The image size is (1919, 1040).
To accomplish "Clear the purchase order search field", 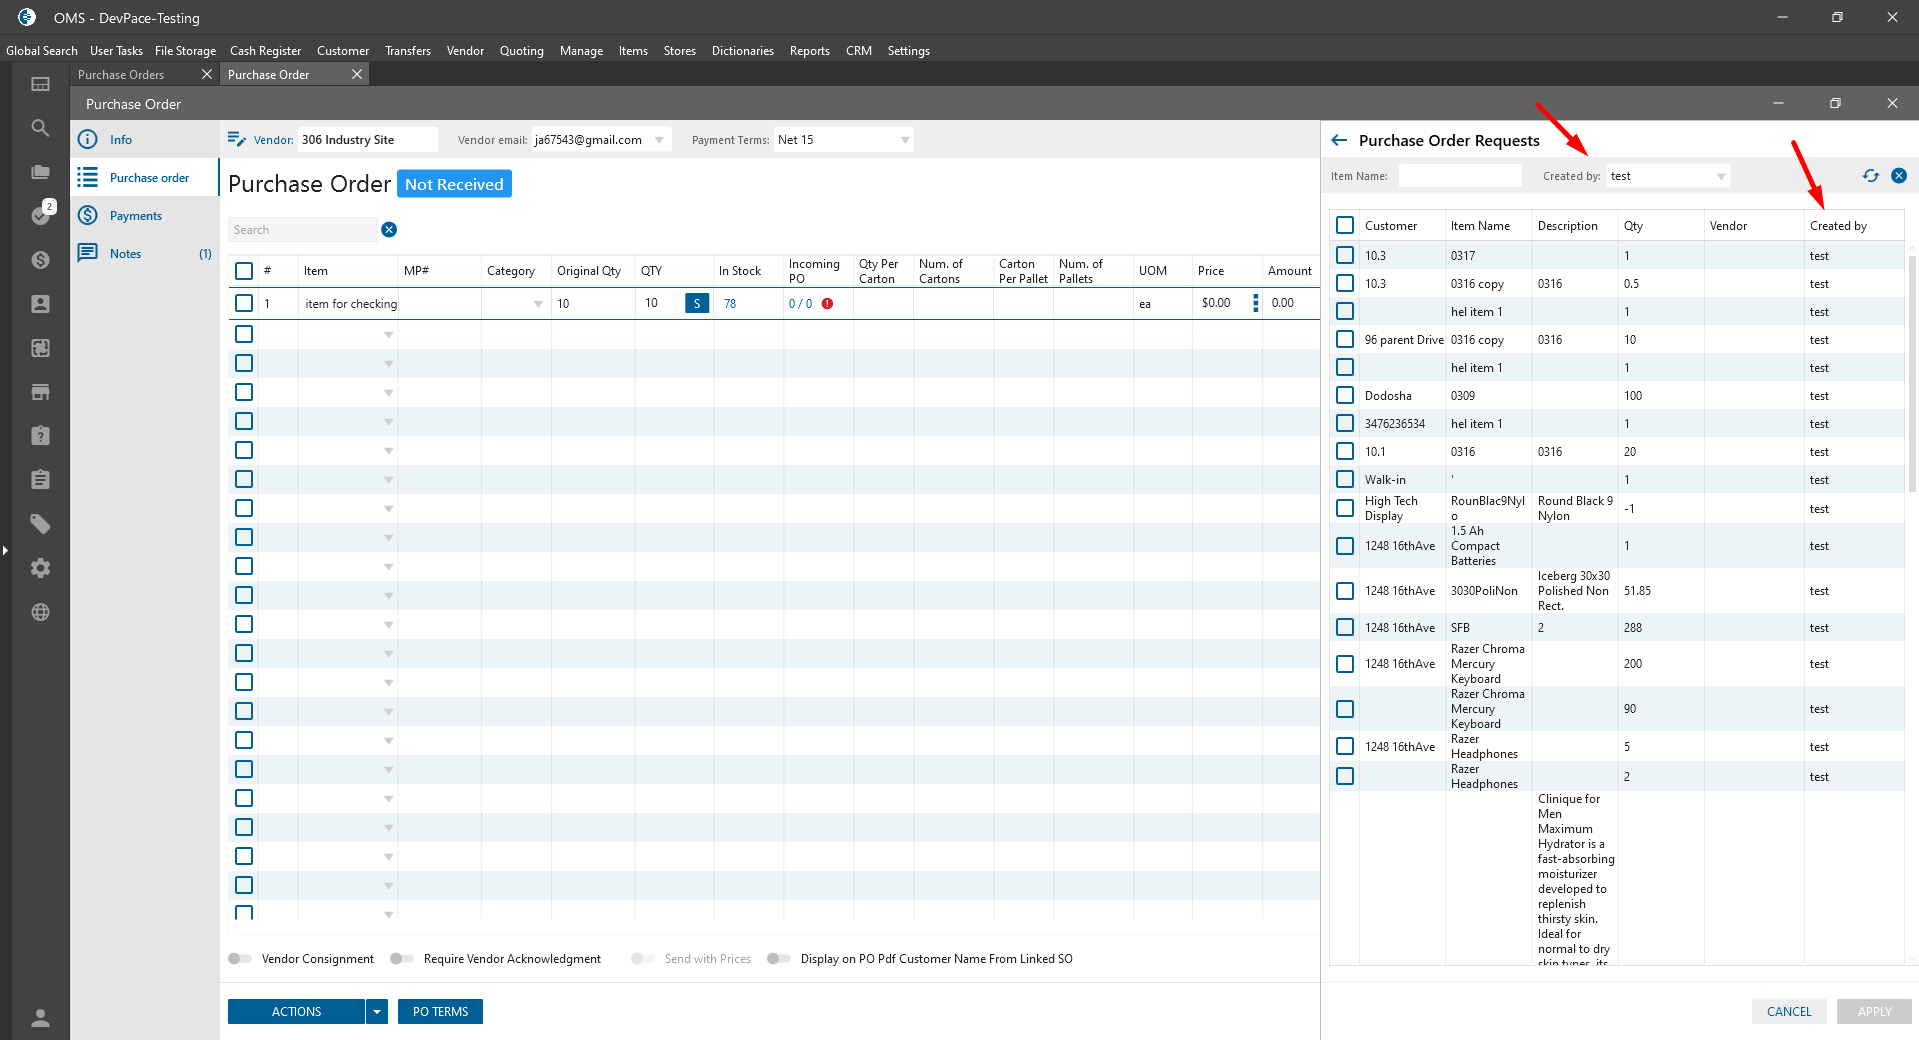I will coord(389,230).
